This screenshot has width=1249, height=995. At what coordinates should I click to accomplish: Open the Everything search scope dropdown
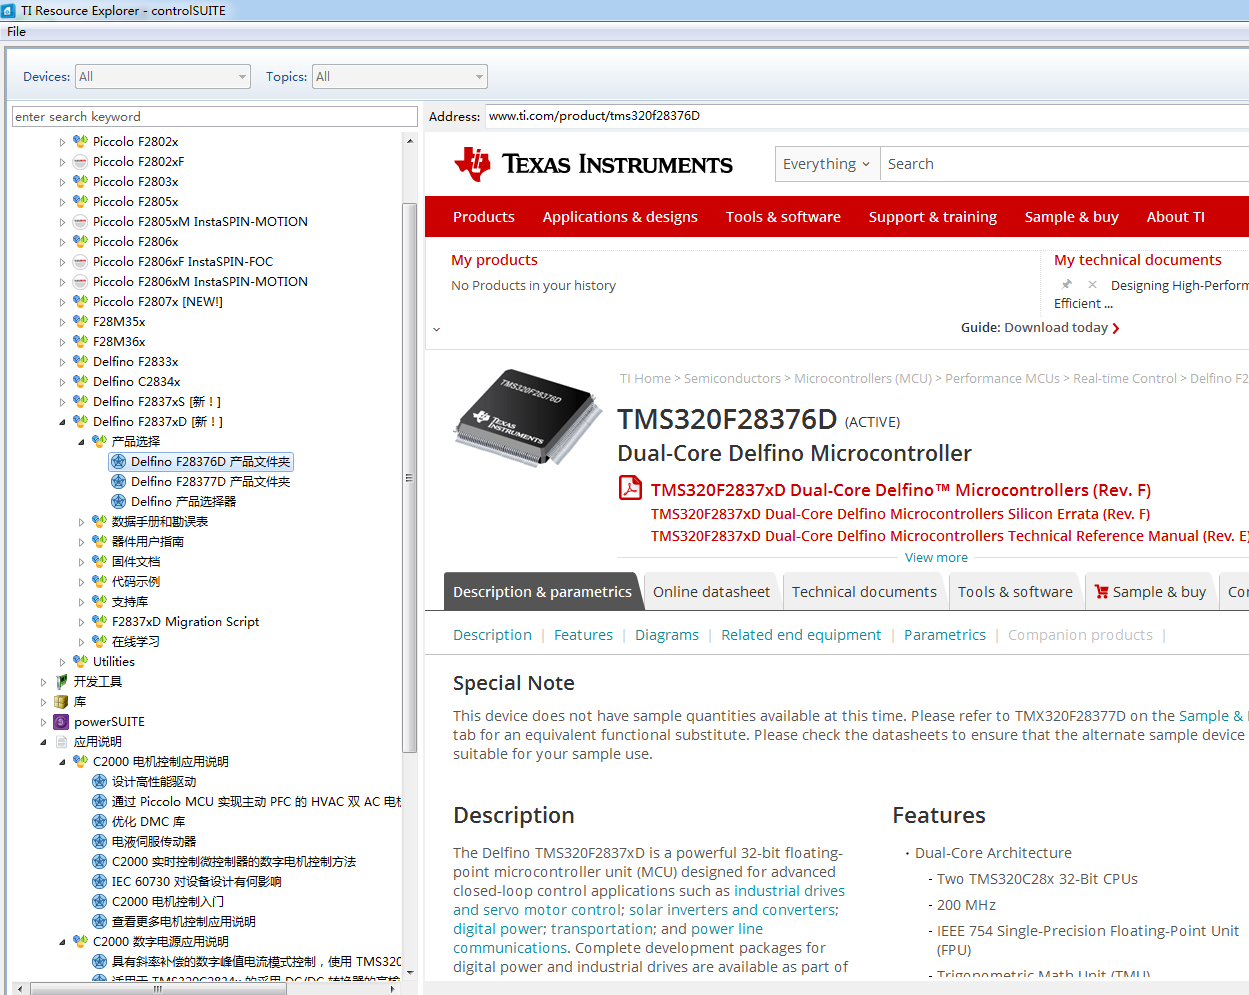pos(827,164)
